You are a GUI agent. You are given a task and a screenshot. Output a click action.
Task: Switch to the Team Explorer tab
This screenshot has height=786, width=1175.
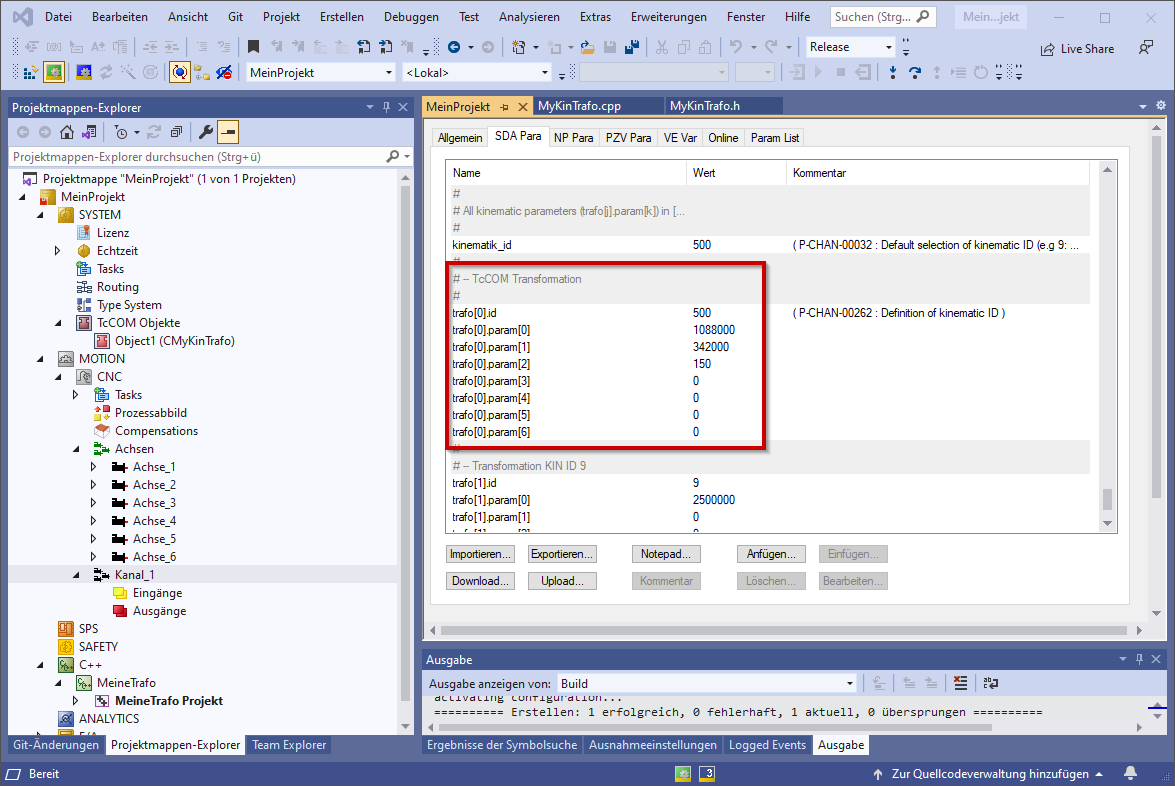[x=289, y=745]
